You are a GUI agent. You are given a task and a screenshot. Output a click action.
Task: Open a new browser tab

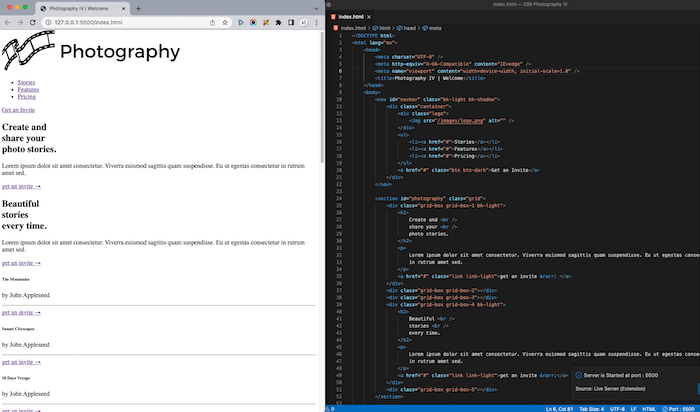138,8
